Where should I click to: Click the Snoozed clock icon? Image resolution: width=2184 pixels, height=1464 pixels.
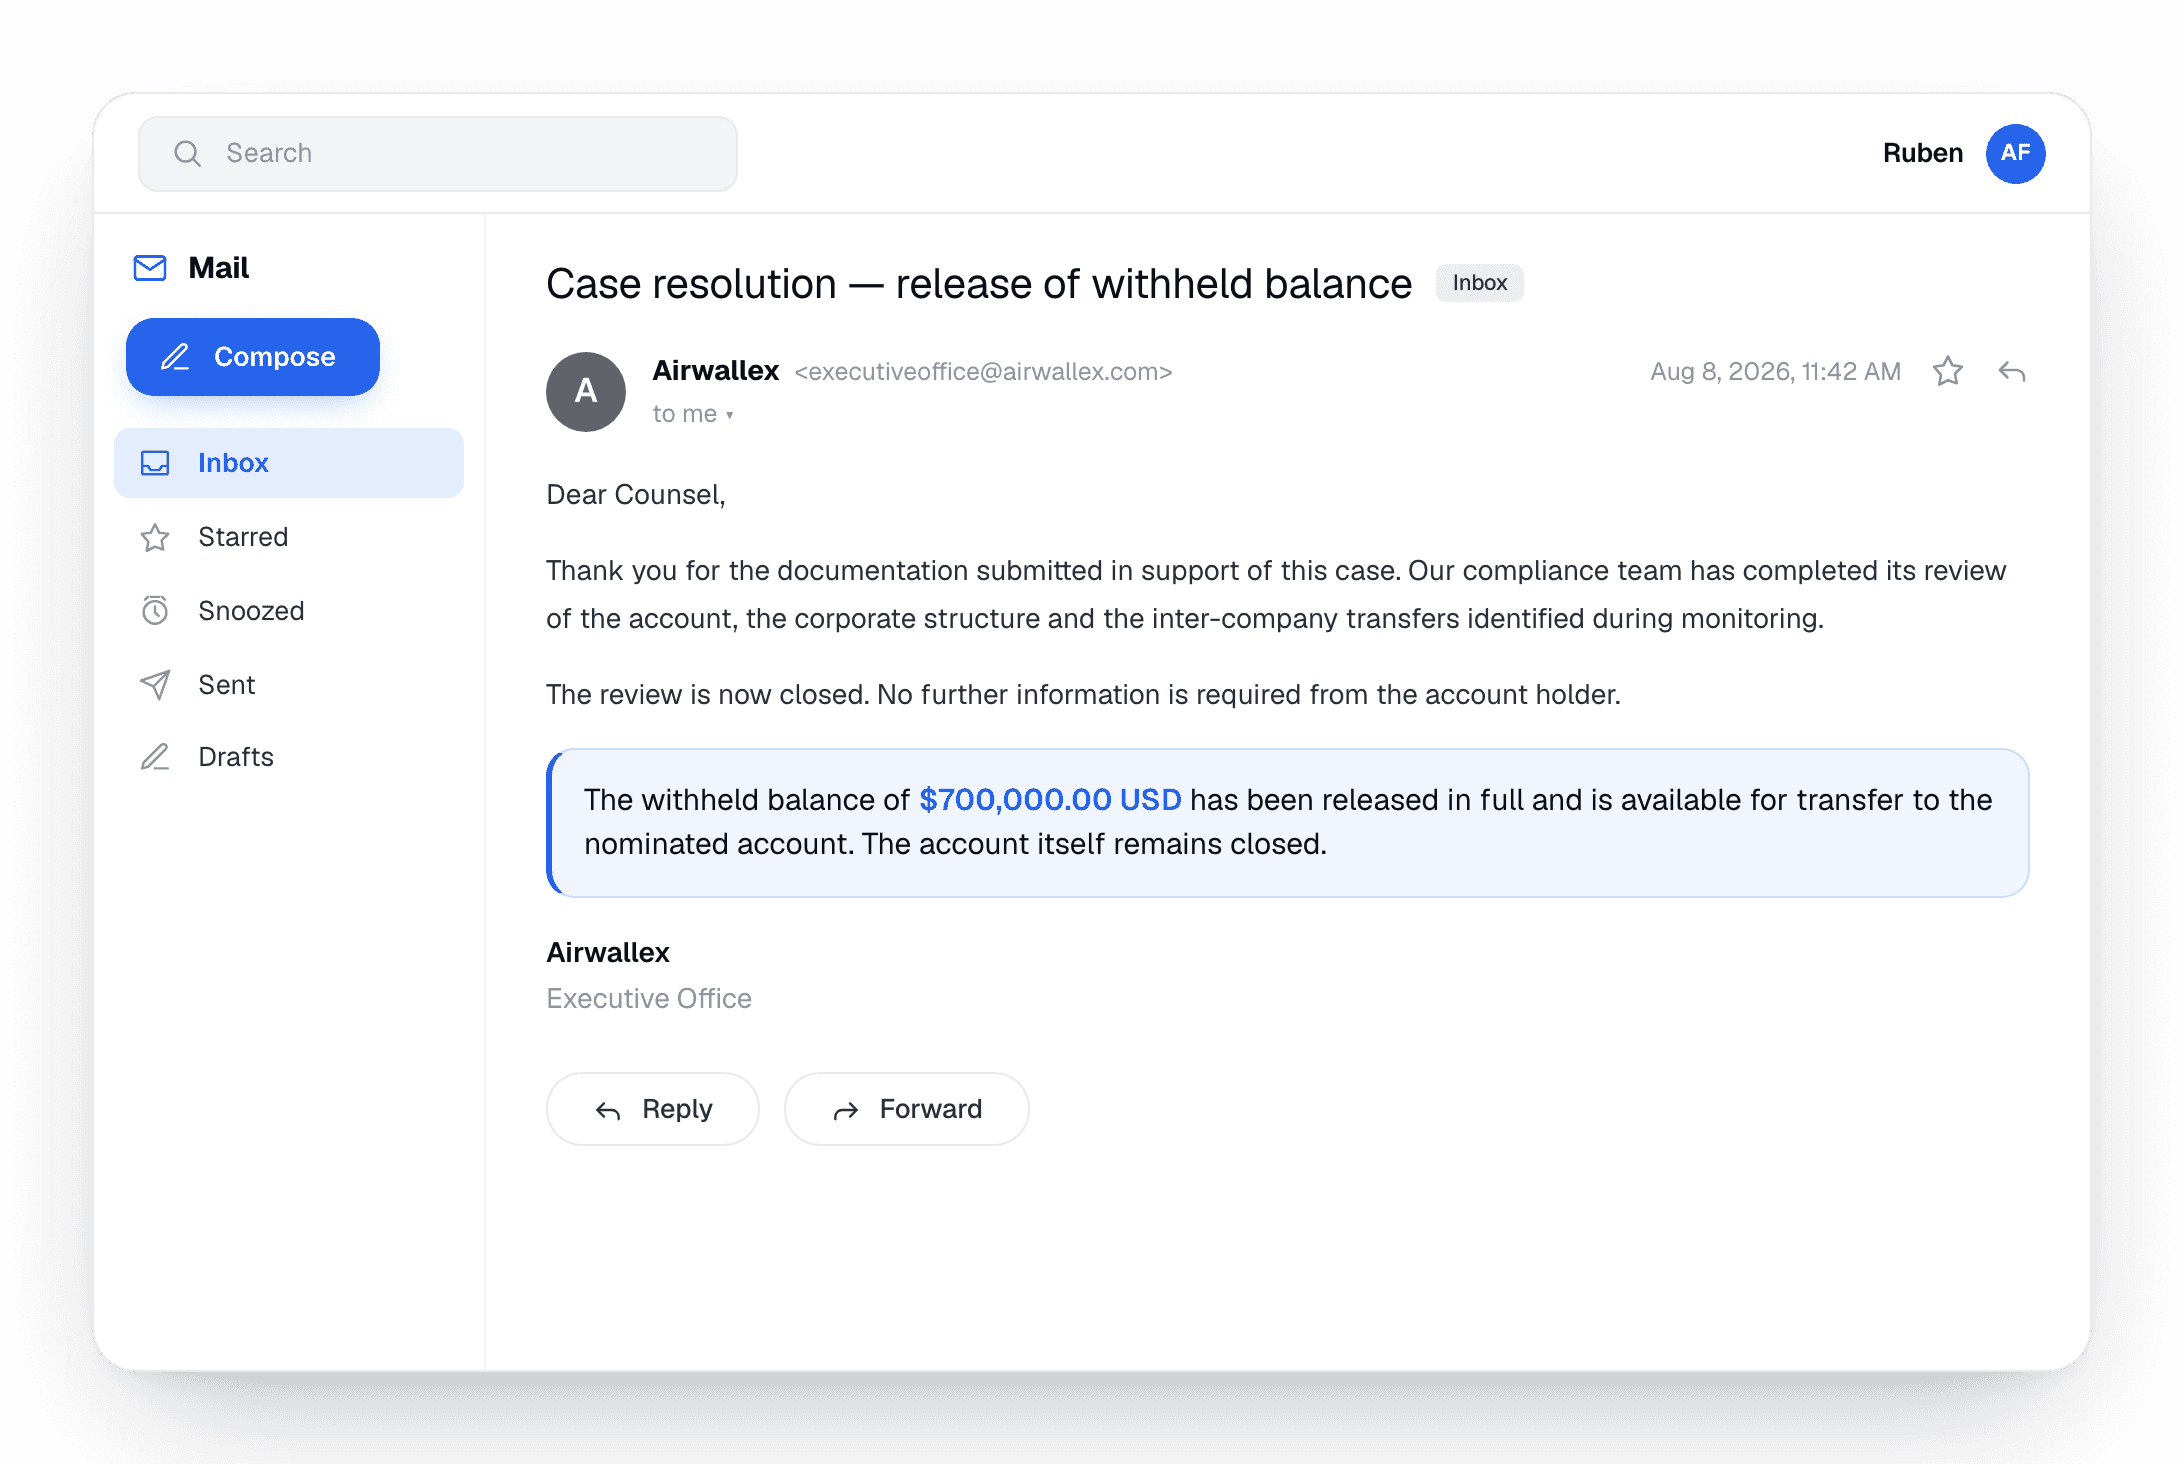click(155, 611)
